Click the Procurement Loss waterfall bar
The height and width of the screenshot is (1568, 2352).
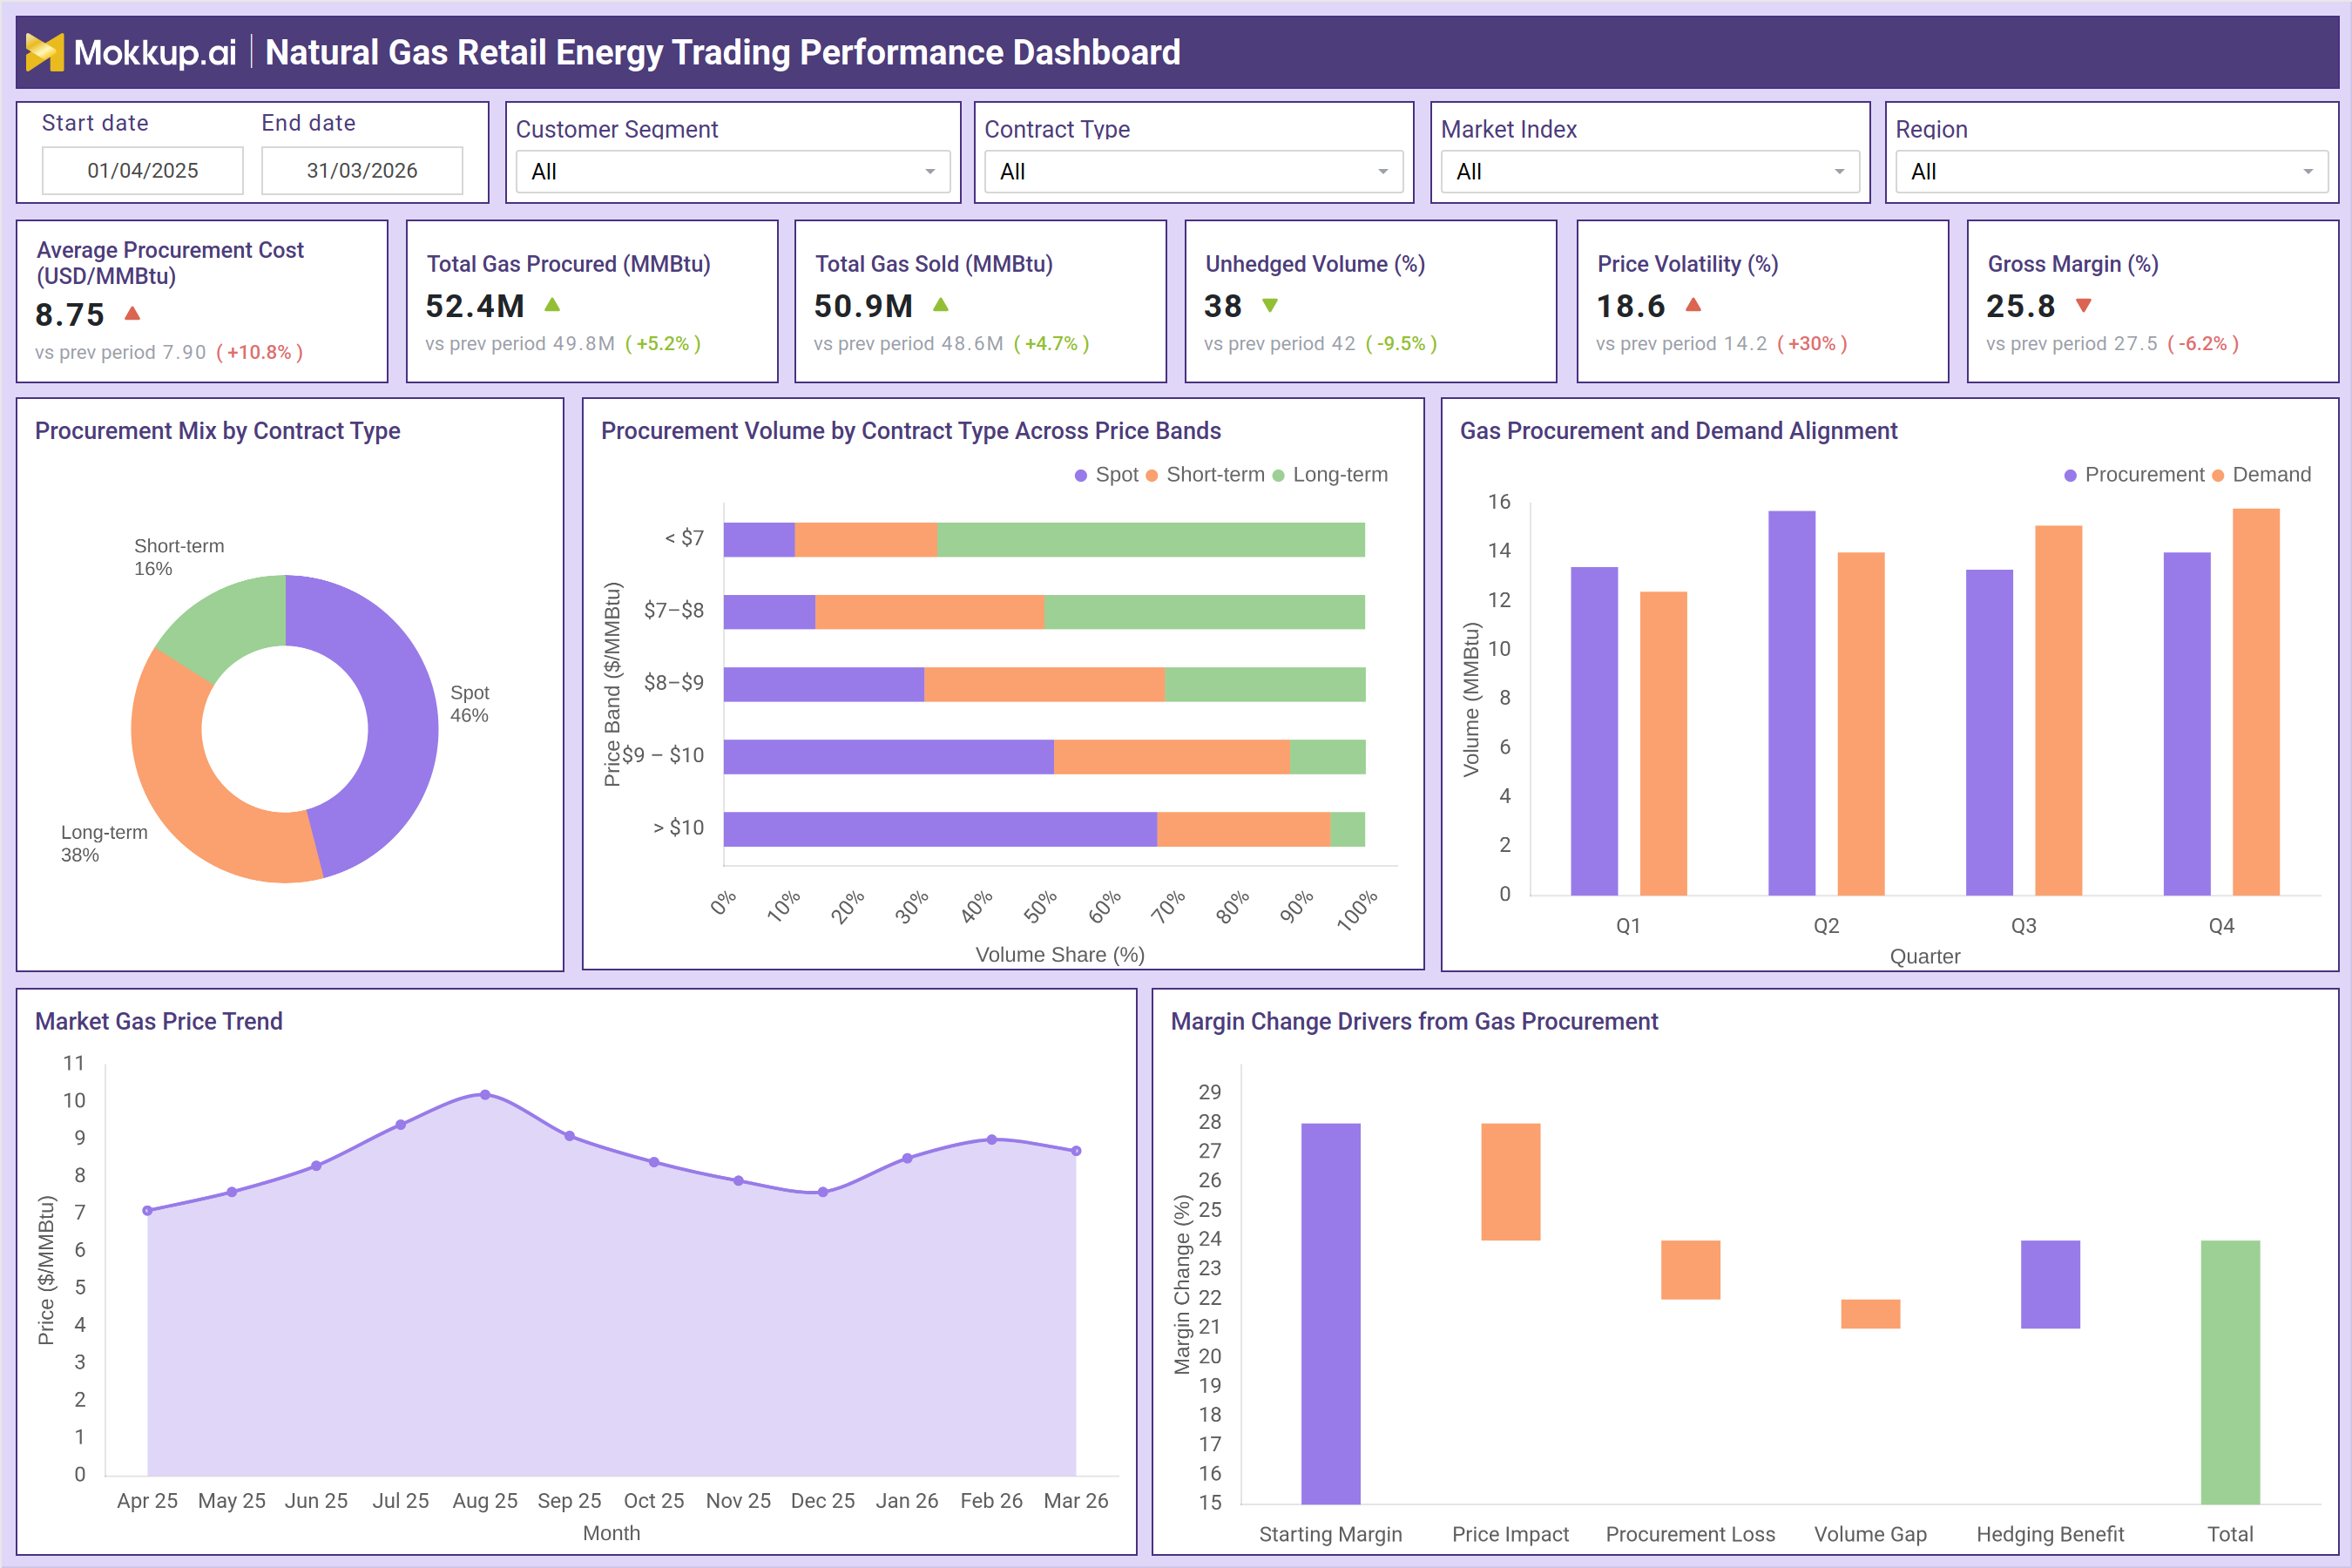[1691, 1270]
